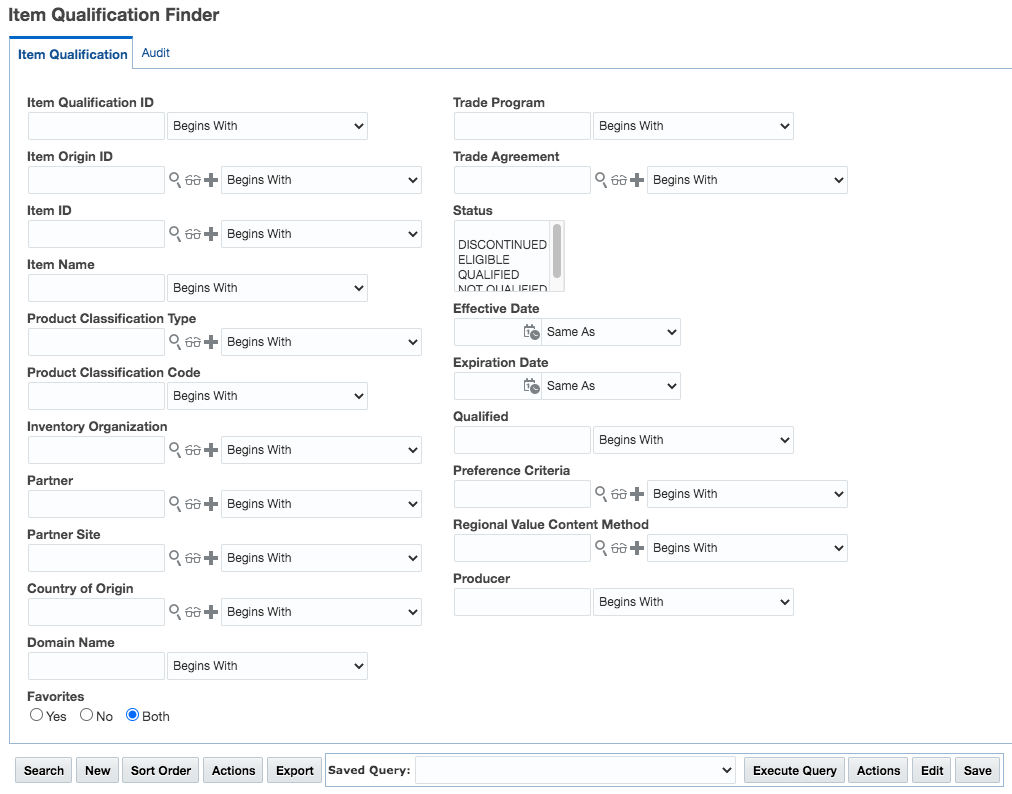Open the Effective Date 'Same As' dropdown
Image resolution: width=1012 pixels, height=794 pixels.
pos(610,332)
